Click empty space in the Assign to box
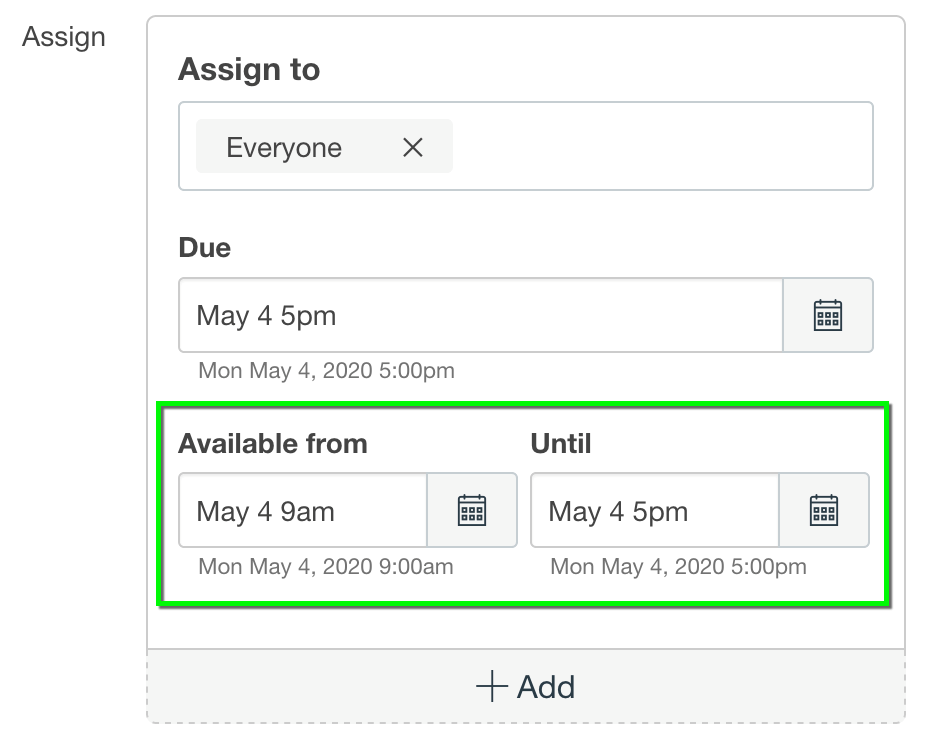Image resolution: width=940 pixels, height=742 pixels. (660, 147)
